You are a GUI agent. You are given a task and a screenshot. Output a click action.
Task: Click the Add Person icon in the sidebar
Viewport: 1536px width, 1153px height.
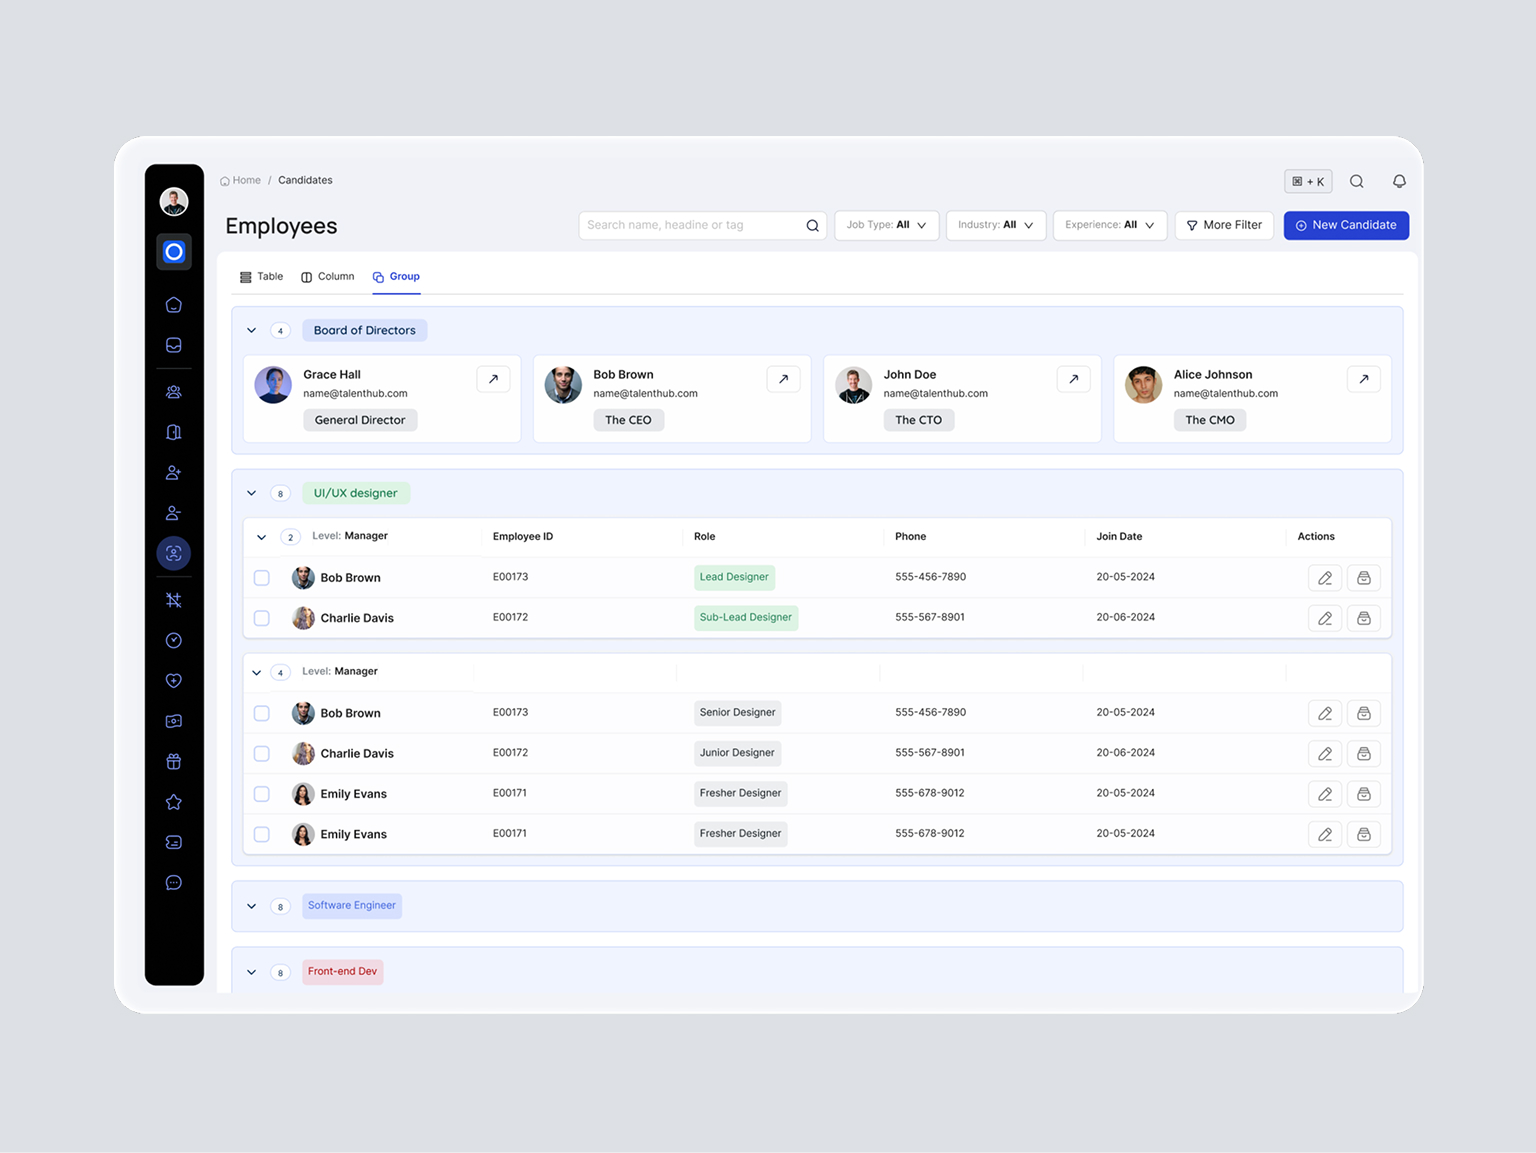click(174, 472)
